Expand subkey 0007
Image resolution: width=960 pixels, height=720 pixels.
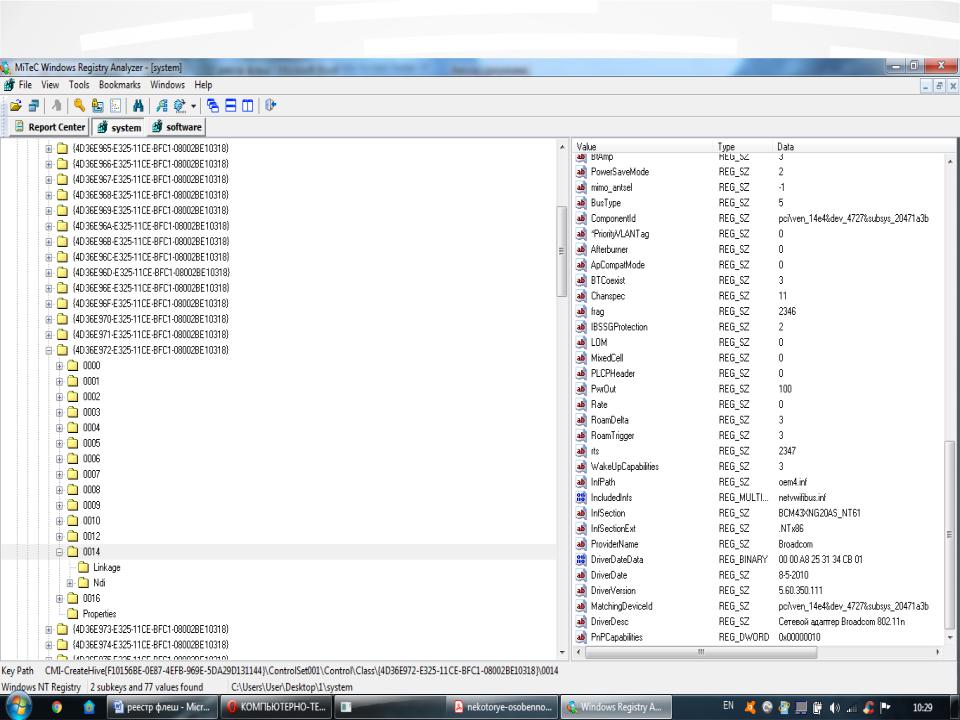(59, 474)
